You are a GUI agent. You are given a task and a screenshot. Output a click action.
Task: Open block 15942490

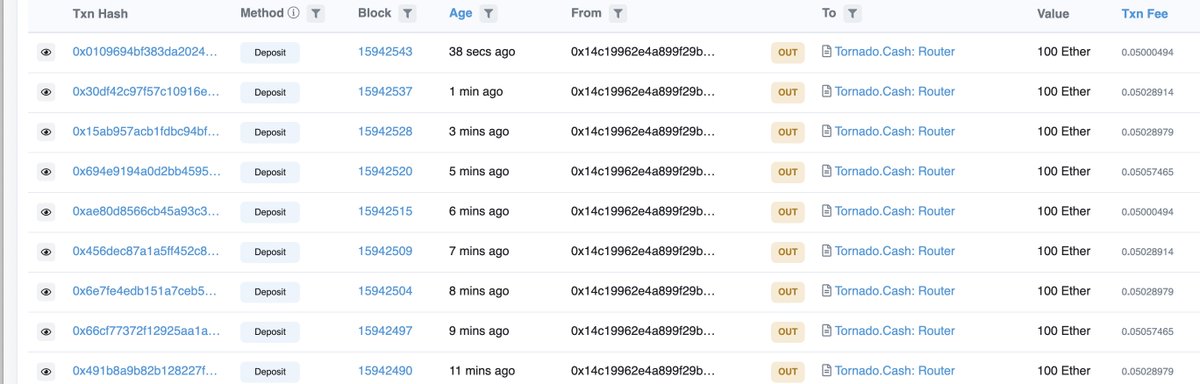click(385, 372)
